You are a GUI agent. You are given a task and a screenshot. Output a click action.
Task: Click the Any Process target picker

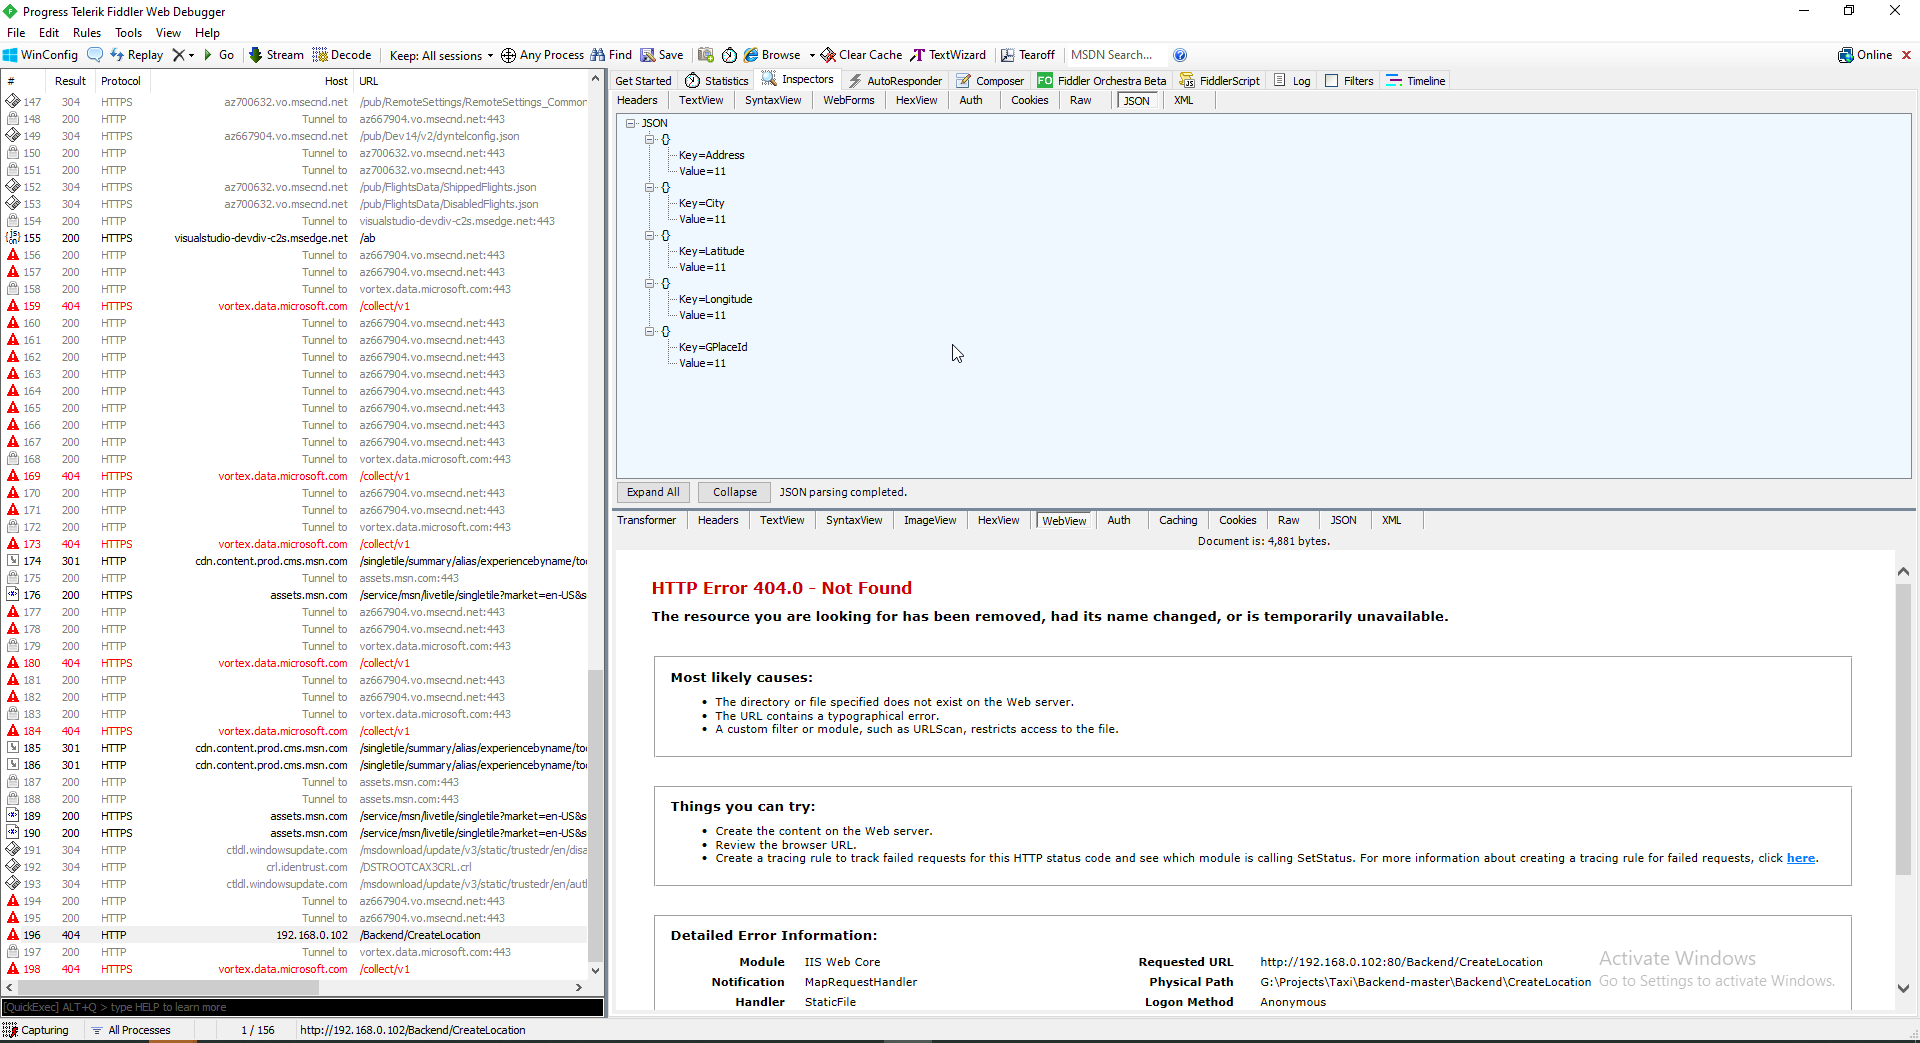[x=542, y=55]
